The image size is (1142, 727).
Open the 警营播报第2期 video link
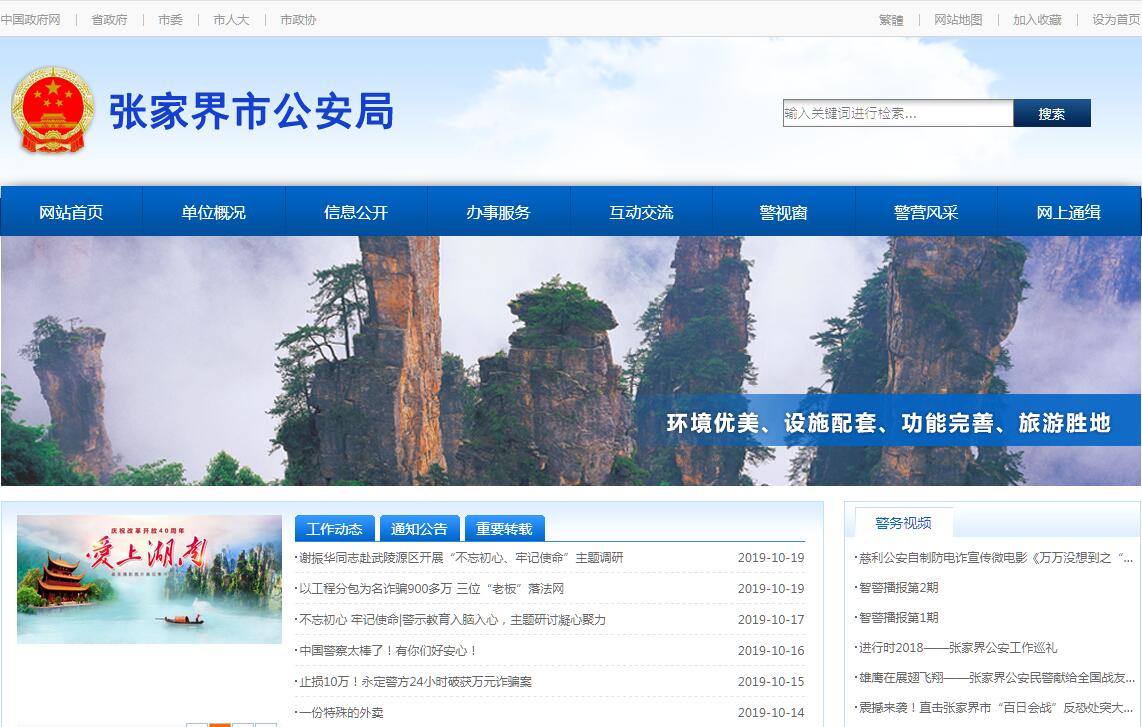pyautogui.click(x=898, y=588)
